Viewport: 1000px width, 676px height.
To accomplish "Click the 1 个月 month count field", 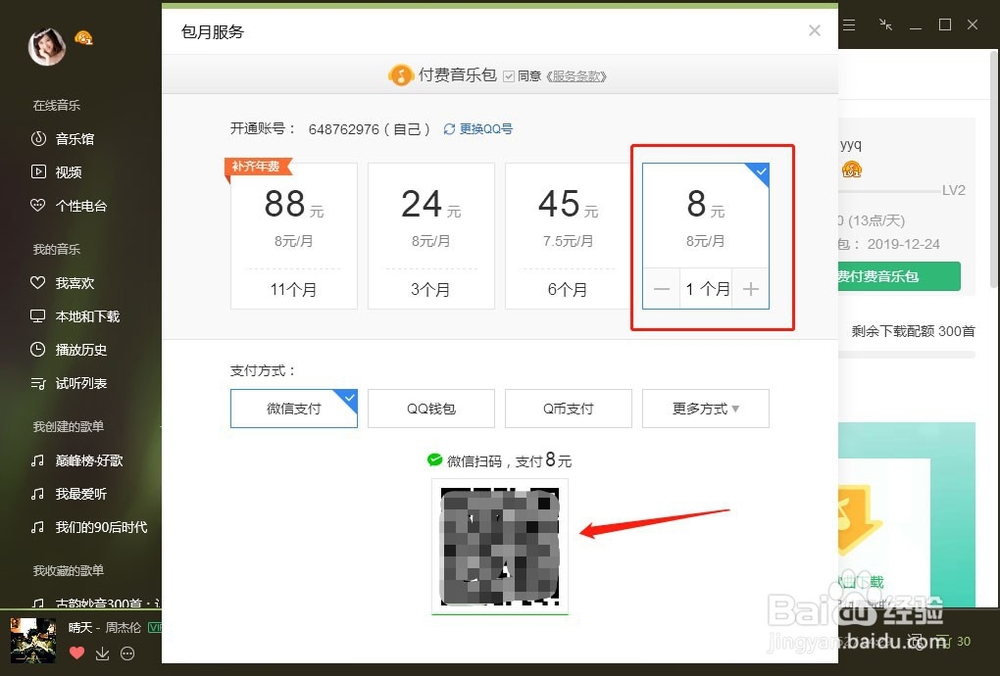I will click(x=707, y=289).
